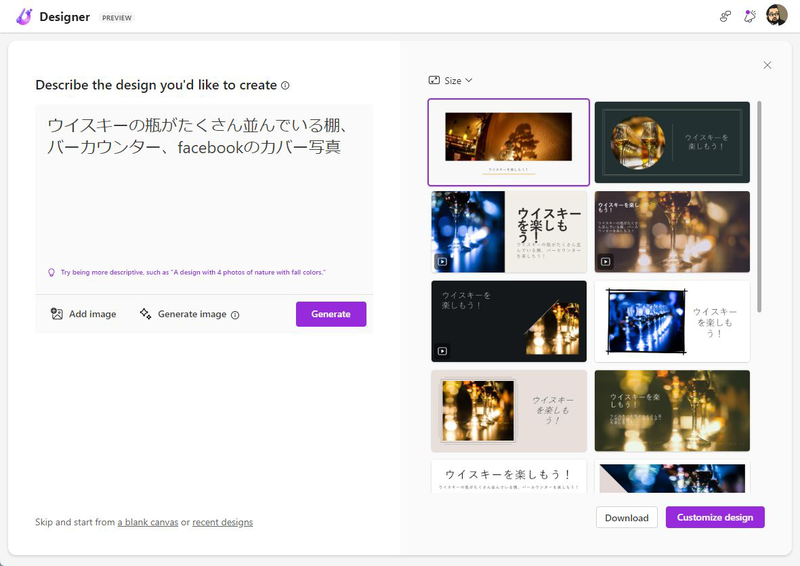The width and height of the screenshot is (800, 566).
Task: Select black design with triangular photo
Action: tap(509, 321)
